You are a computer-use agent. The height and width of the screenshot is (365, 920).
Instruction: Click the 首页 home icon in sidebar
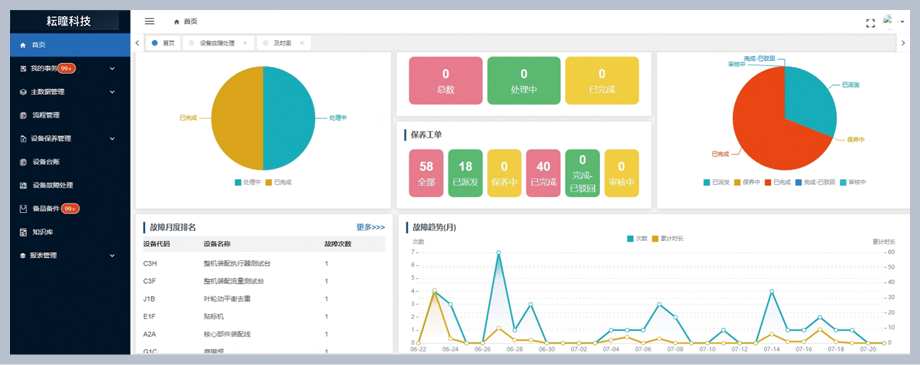click(23, 45)
